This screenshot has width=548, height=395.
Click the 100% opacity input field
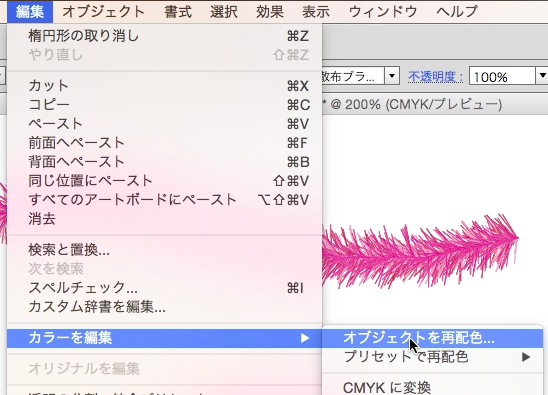tap(502, 76)
